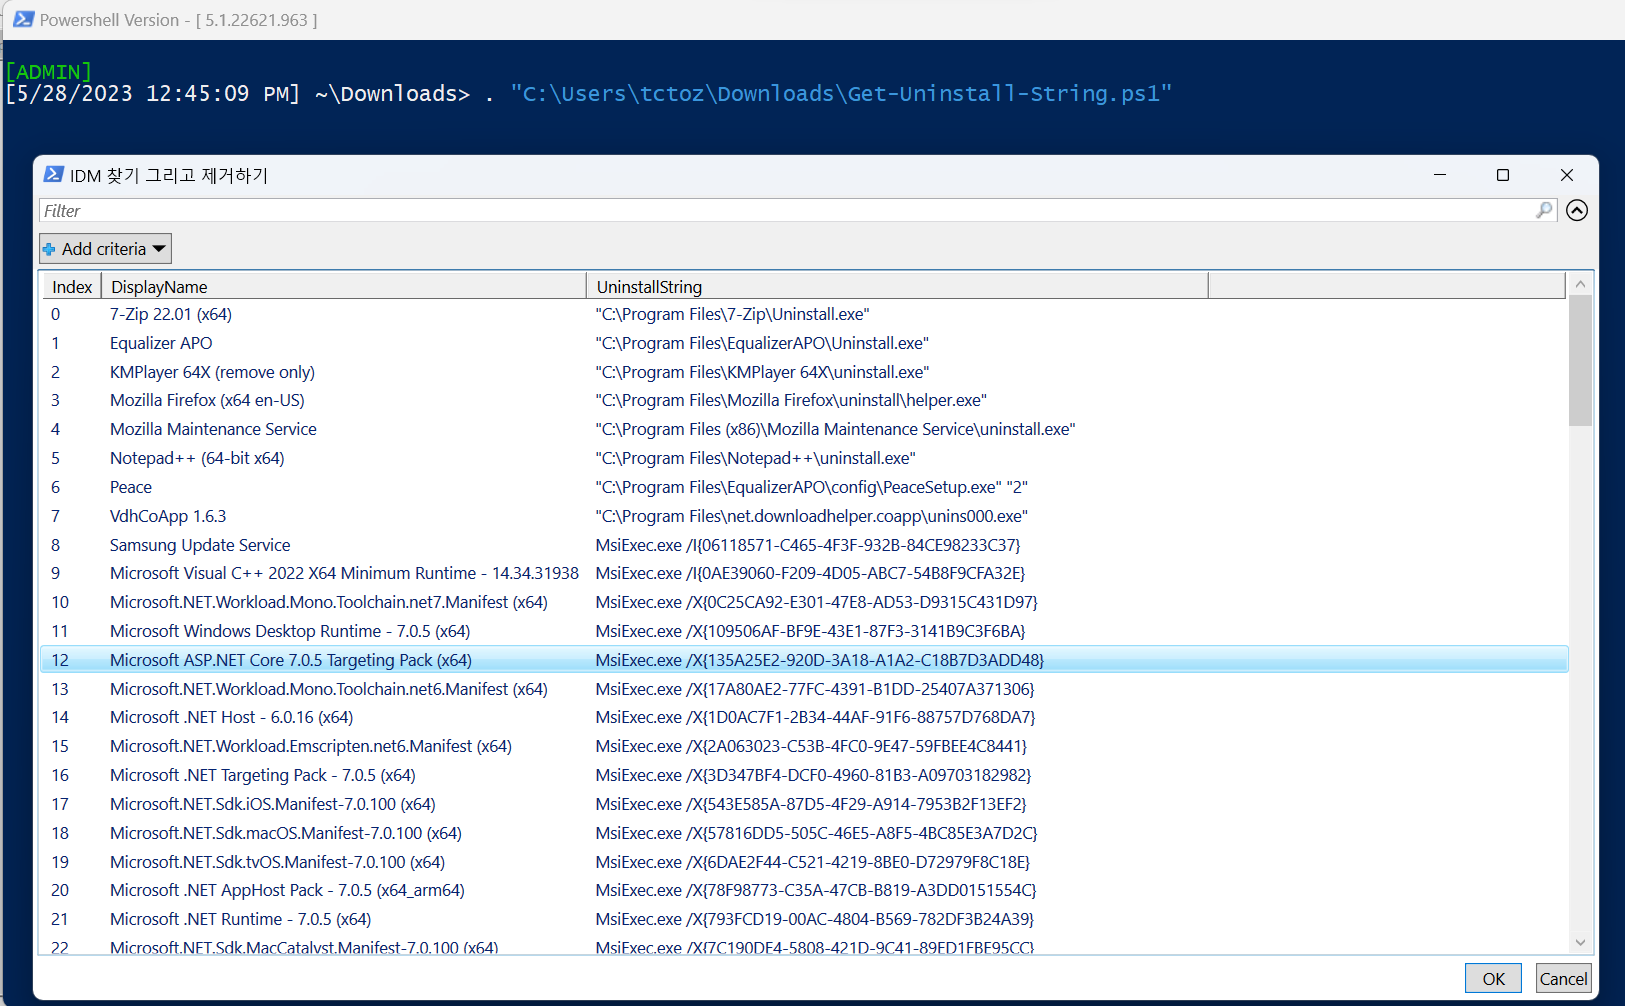Click the vertical scrollbar down arrow
The height and width of the screenshot is (1006, 1625).
click(1580, 942)
